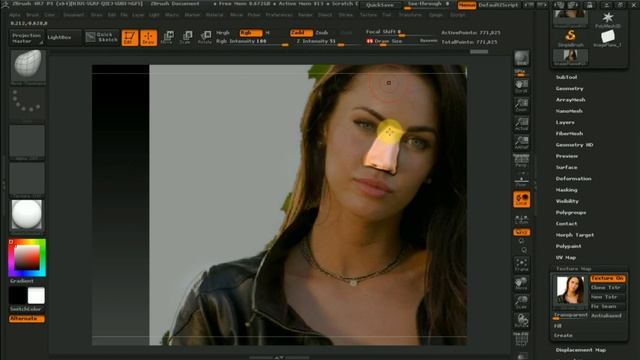Click the Projection Master button

27,38
